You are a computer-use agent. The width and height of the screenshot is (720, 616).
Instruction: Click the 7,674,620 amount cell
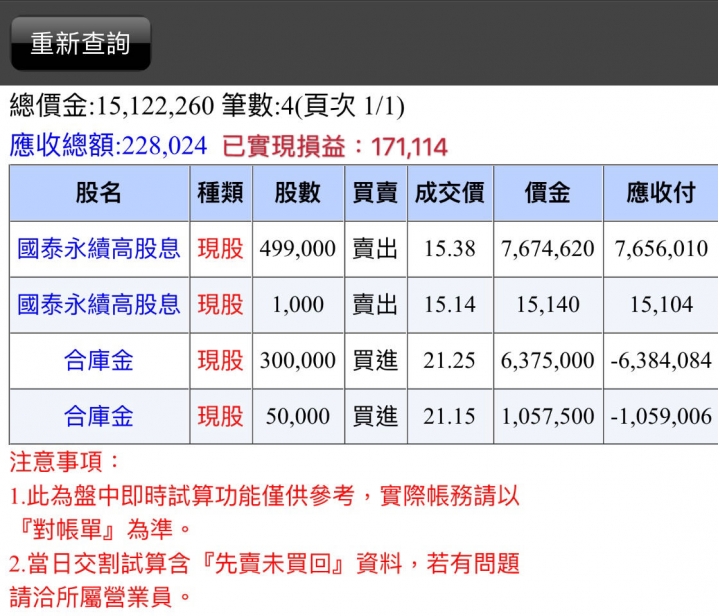coord(548,249)
